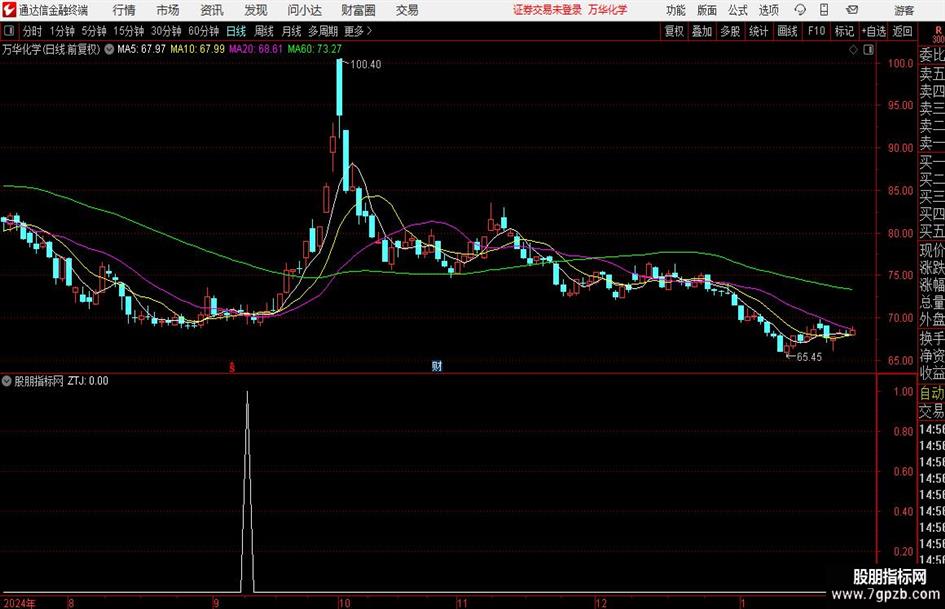The width and height of the screenshot is (945, 609).
Task: Click the 自动 label in the right panel
Action: pyautogui.click(x=932, y=393)
